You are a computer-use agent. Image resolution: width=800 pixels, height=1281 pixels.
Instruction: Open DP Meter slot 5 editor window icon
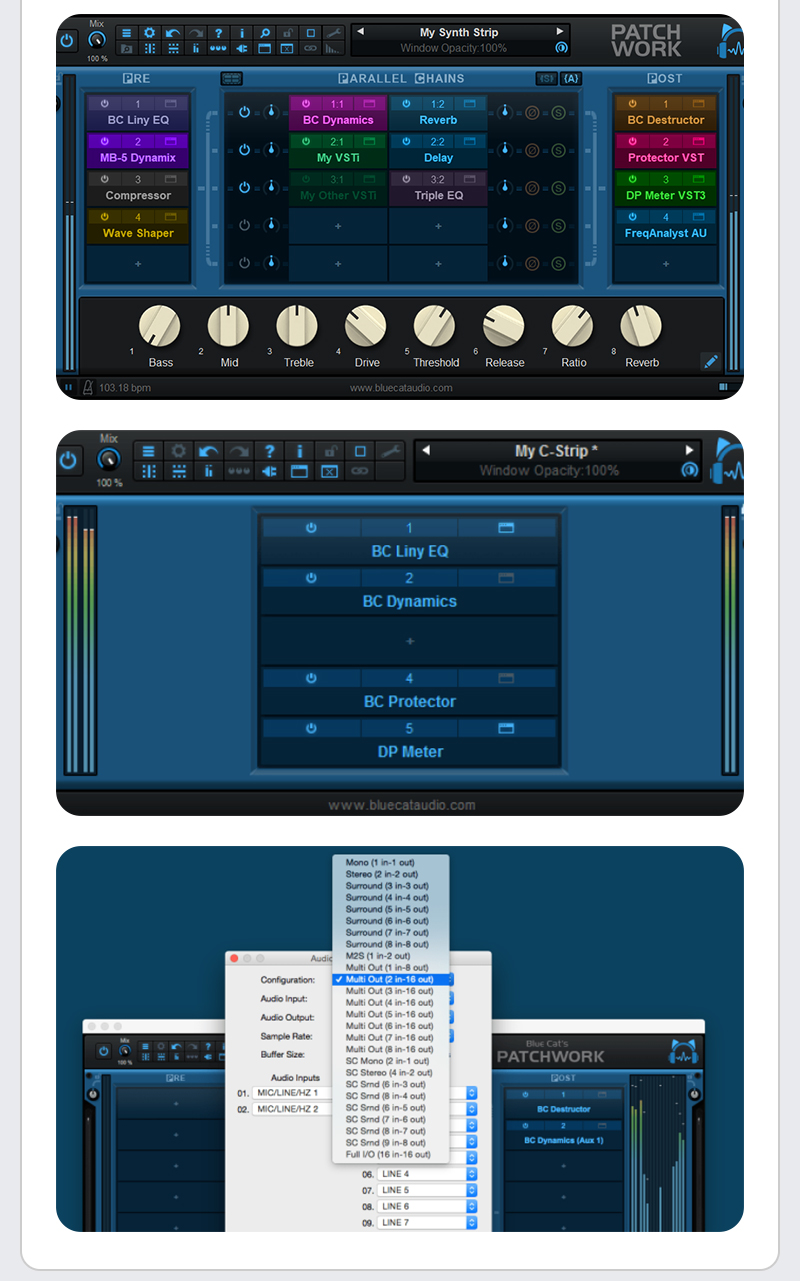[x=506, y=728]
